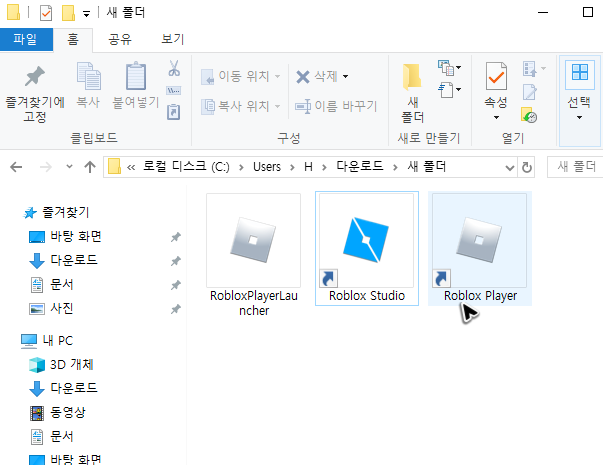Go back with the Back arrow
Viewport: 603px width, 465px height.
tap(16, 167)
